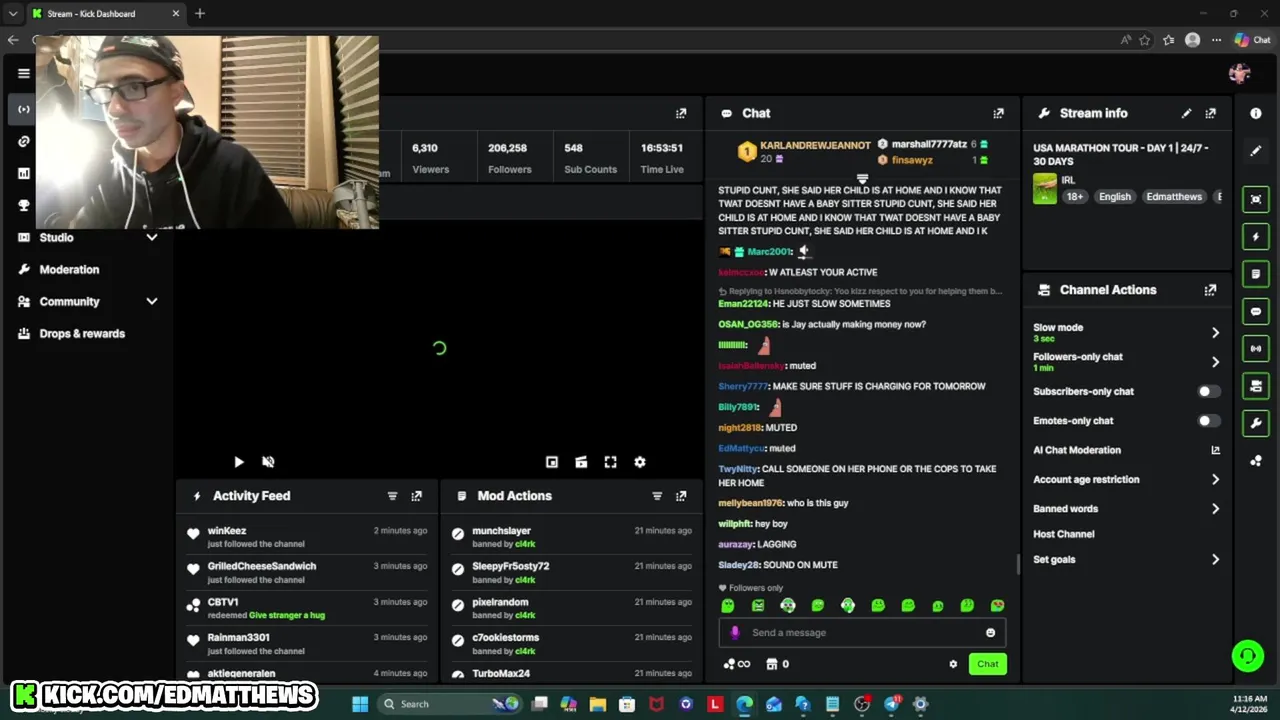Click the Edmatthews tag
Screen dimensions: 1280x720
[1174, 197]
